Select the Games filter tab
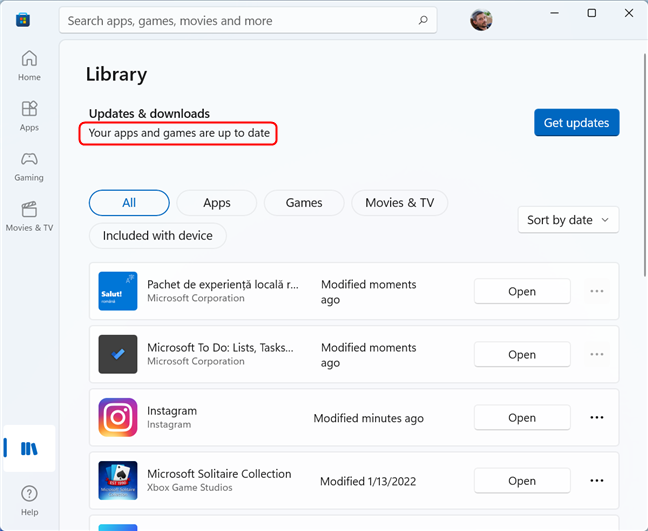 [304, 203]
